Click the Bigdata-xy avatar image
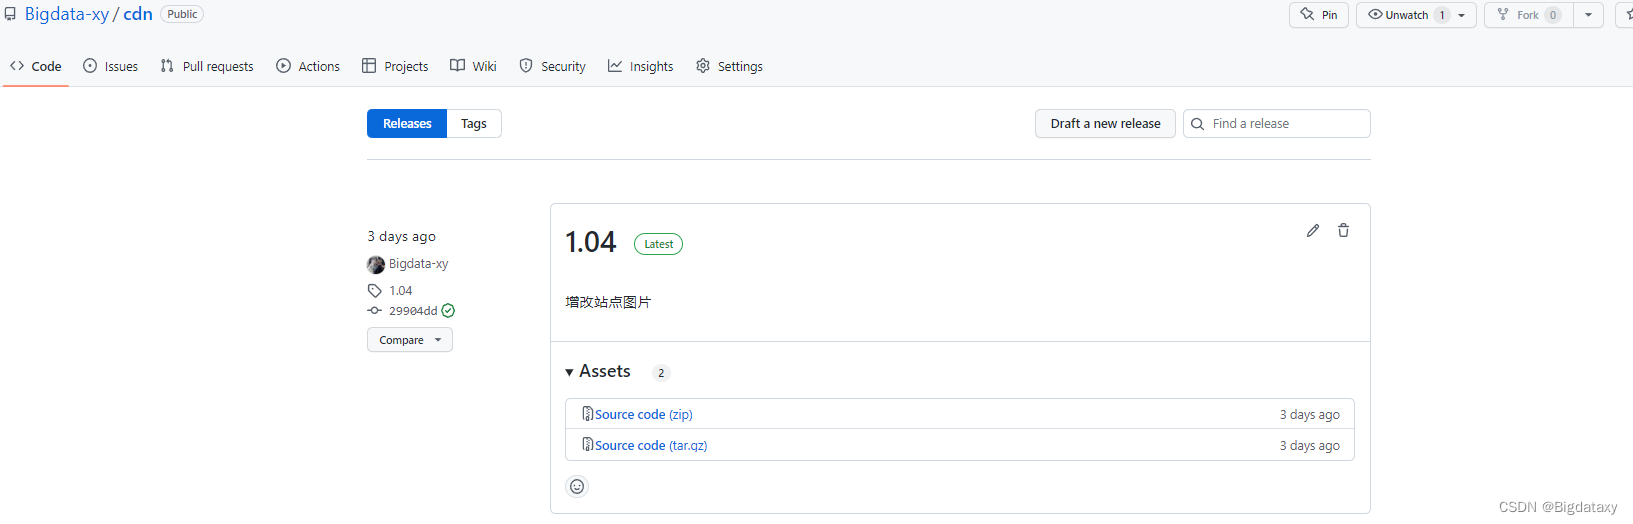This screenshot has height=524, width=1633. tap(376, 264)
